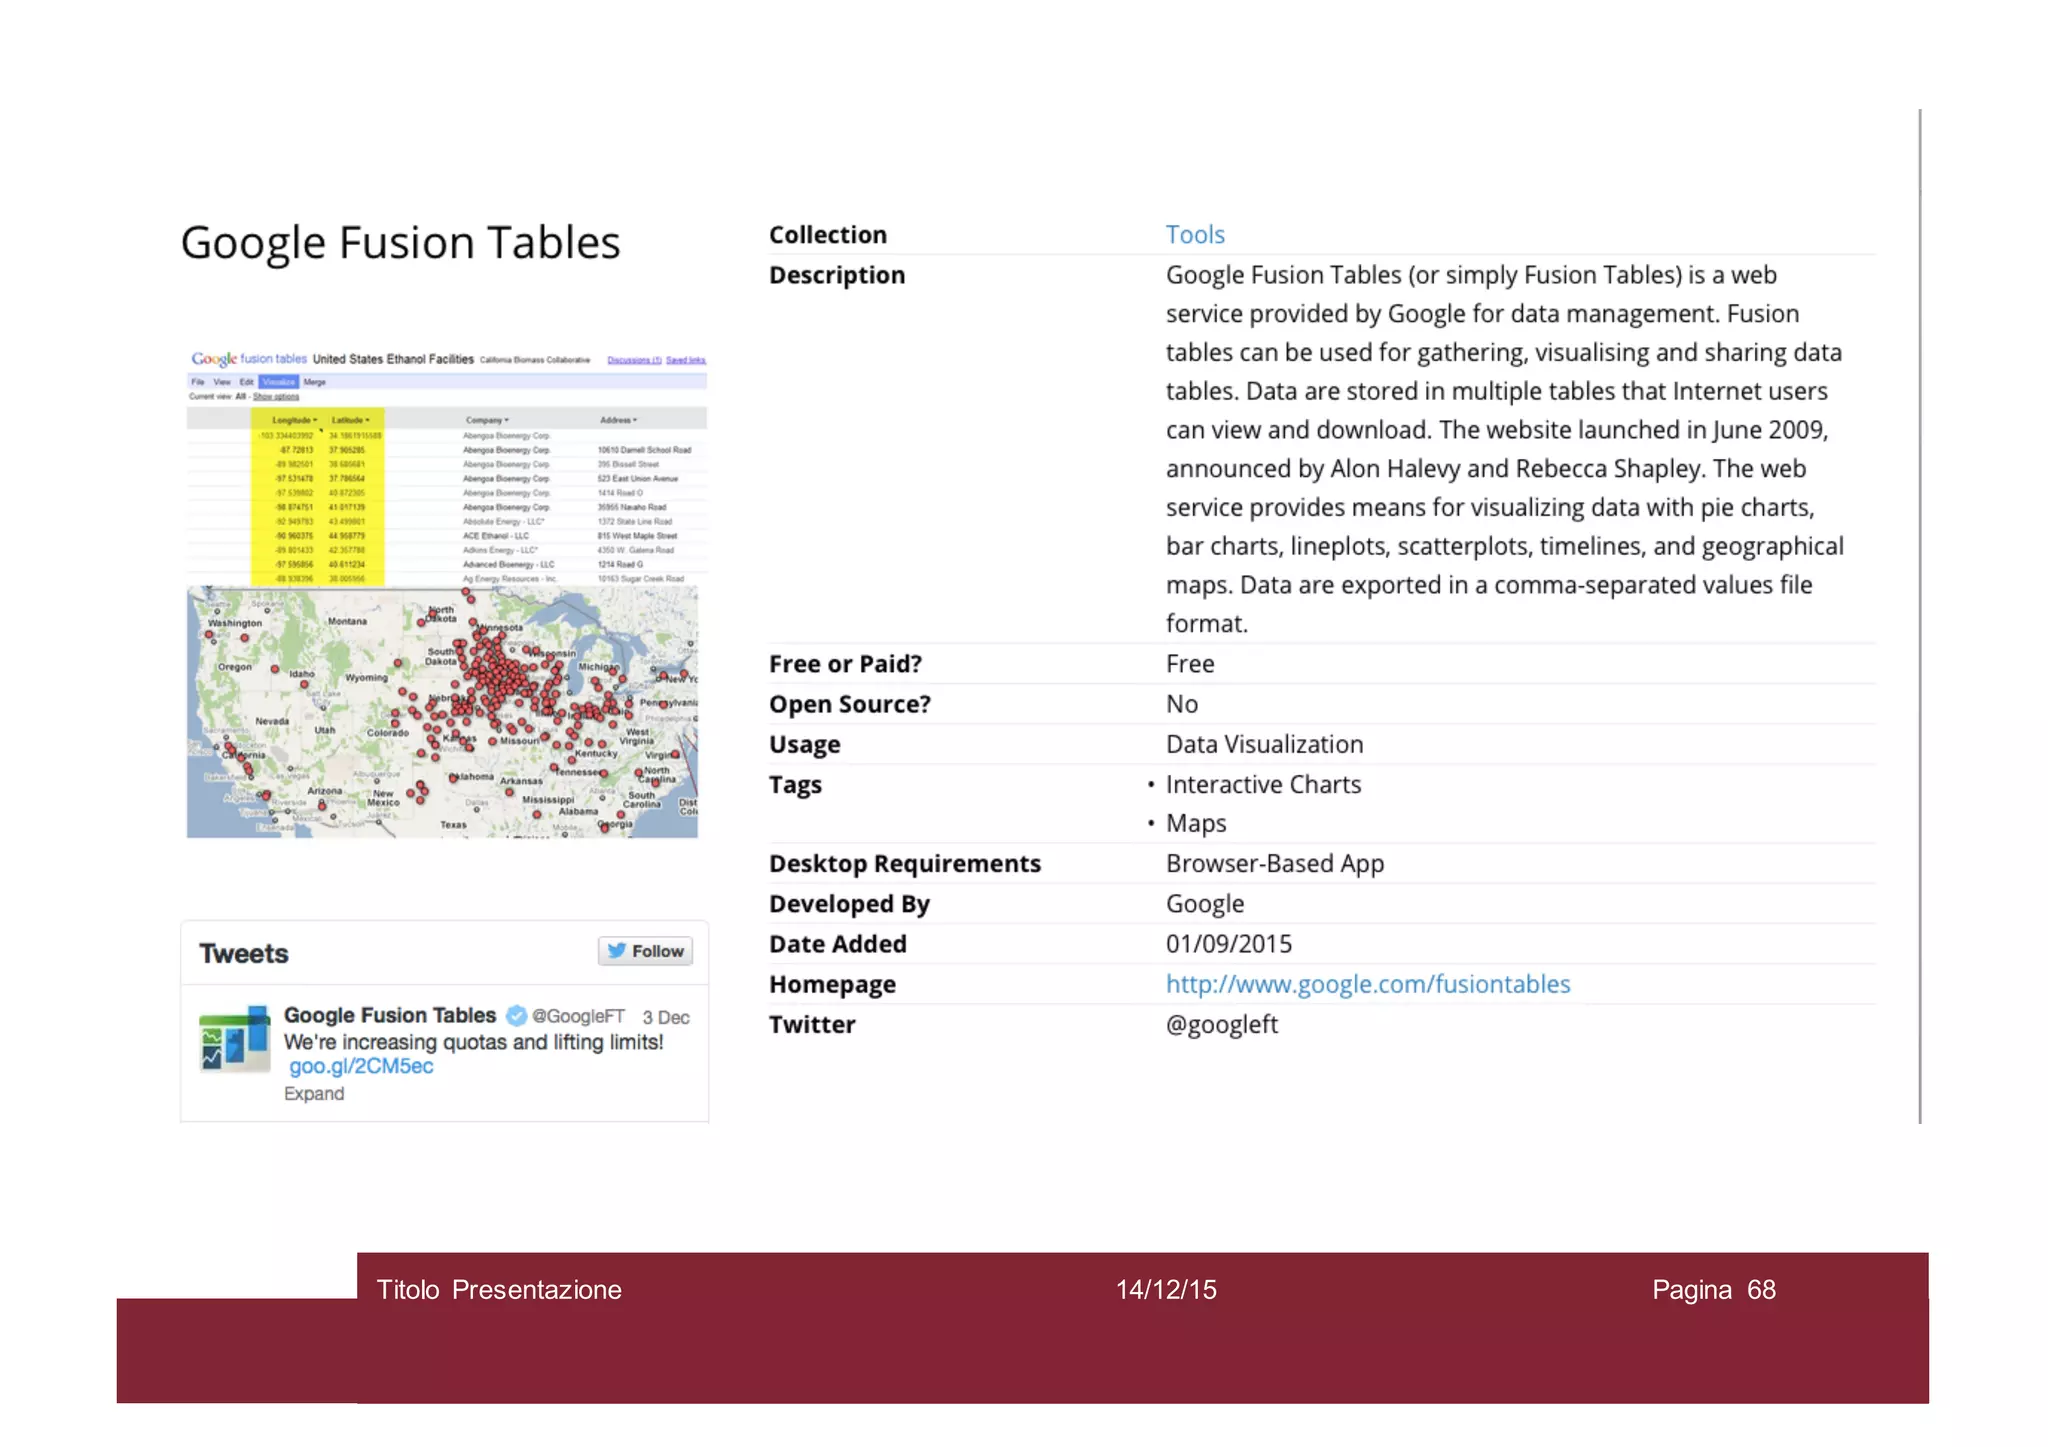The width and height of the screenshot is (2048, 1447).
Task: Open the Edit menu in Fusion Tables
Action: click(x=246, y=382)
